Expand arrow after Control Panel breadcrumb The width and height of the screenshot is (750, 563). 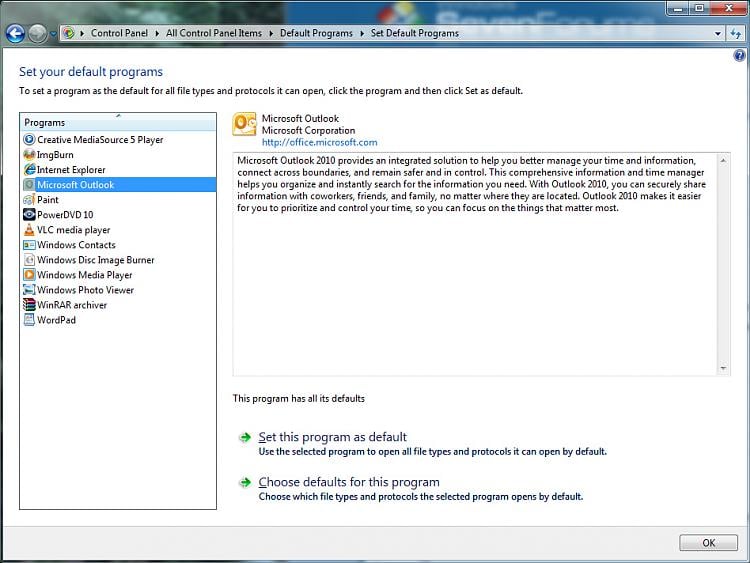pos(157,33)
